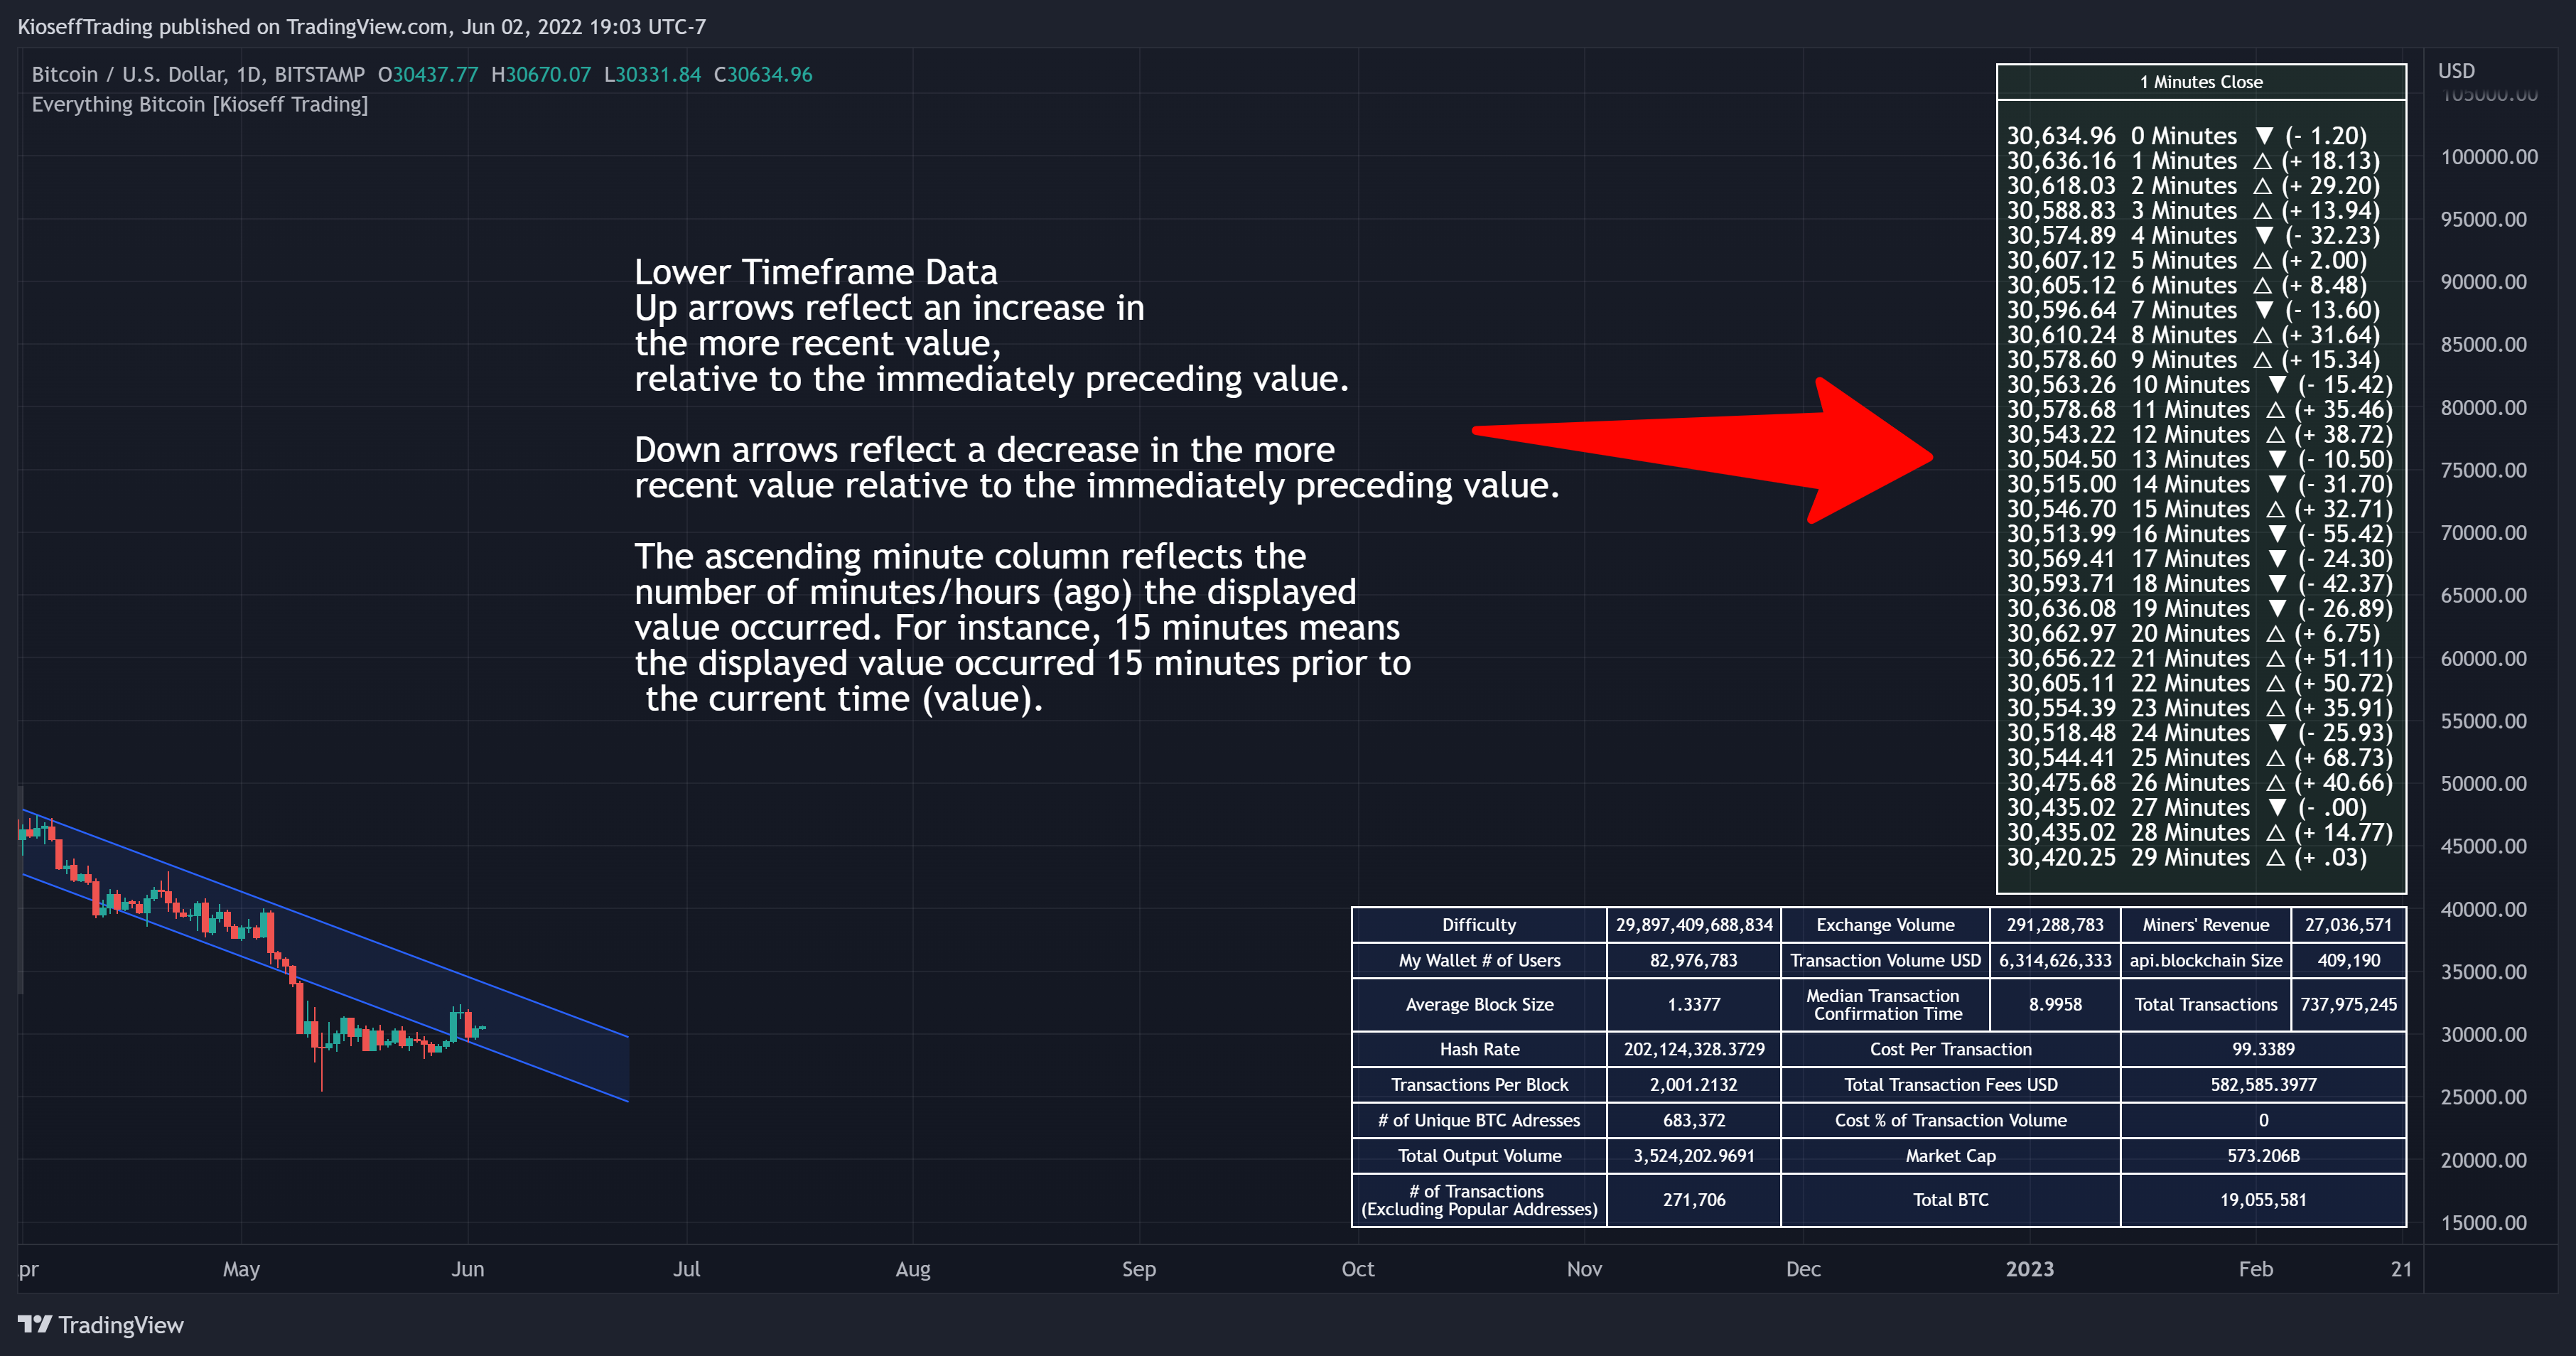
Task: Click the 'May' label on time axis
Action: [x=241, y=1269]
